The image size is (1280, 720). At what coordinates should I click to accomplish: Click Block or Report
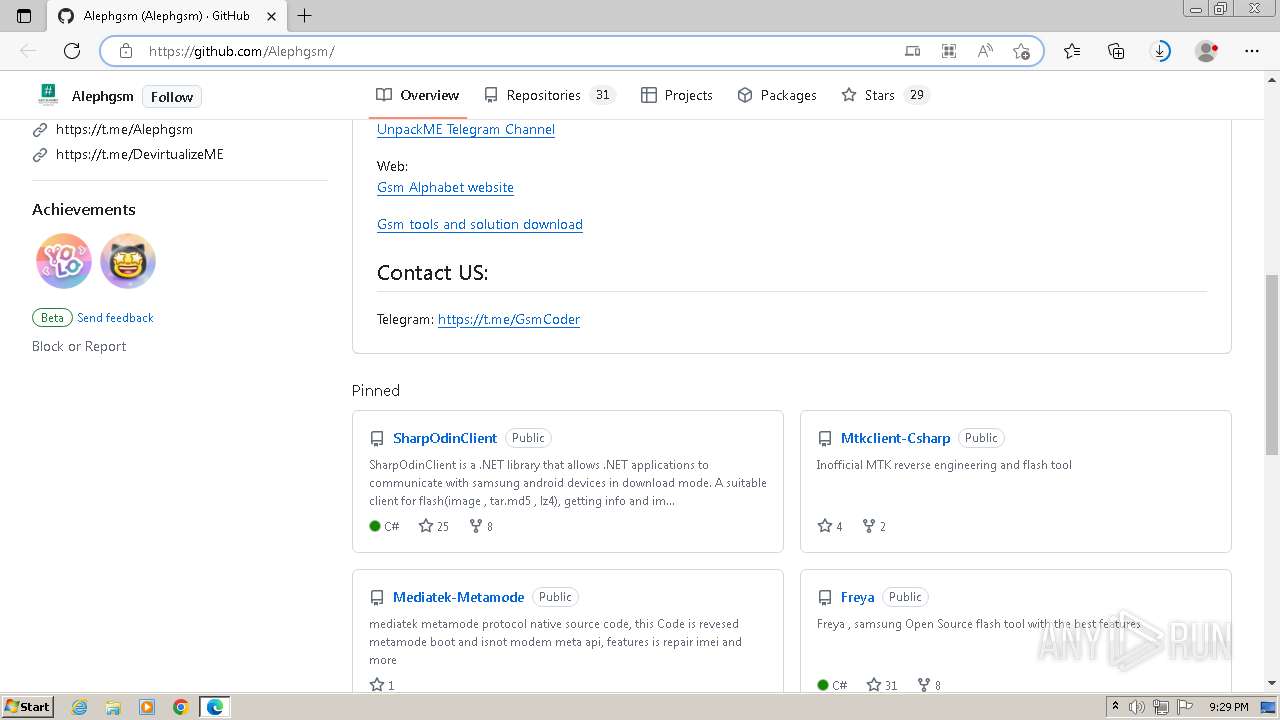79,346
